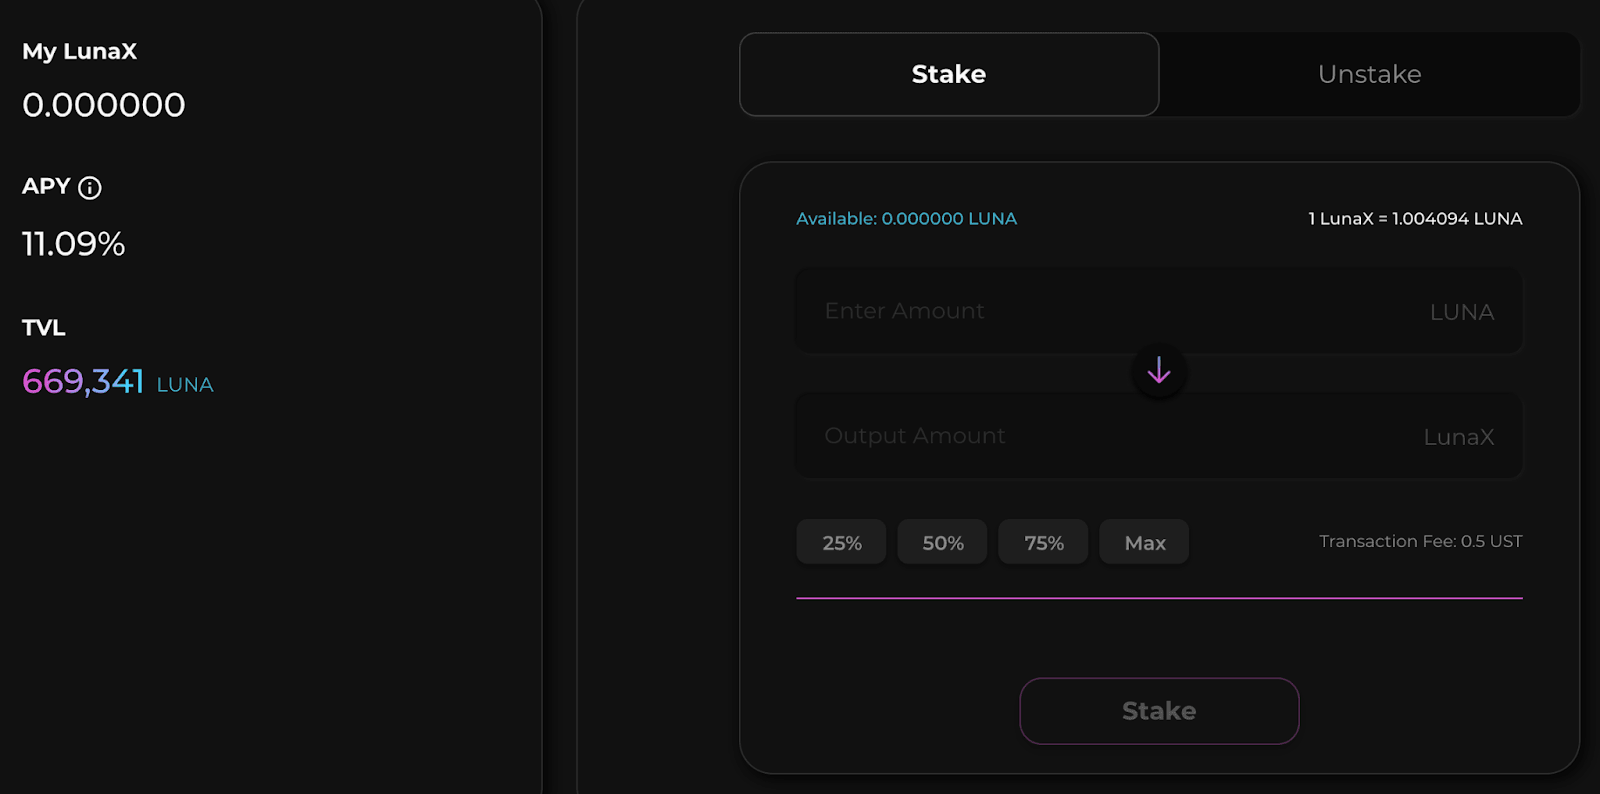Screen dimensions: 1600x794
Task: Switch to the Unstake tab
Action: click(x=1369, y=74)
